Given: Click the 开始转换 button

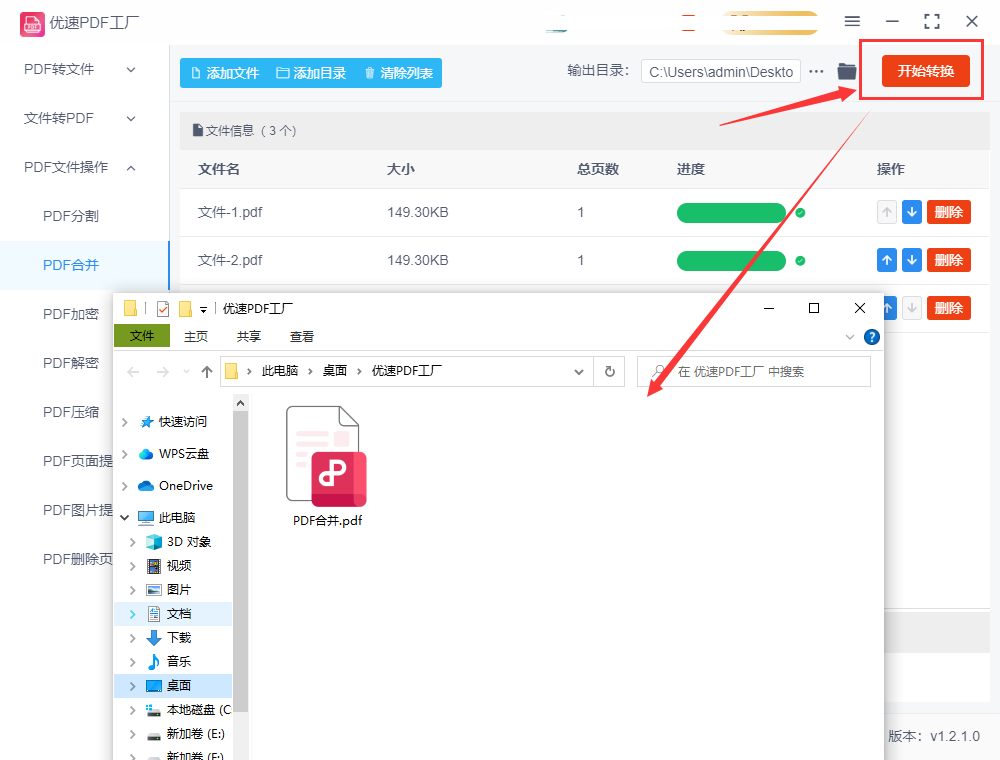Looking at the screenshot, I should point(926,71).
